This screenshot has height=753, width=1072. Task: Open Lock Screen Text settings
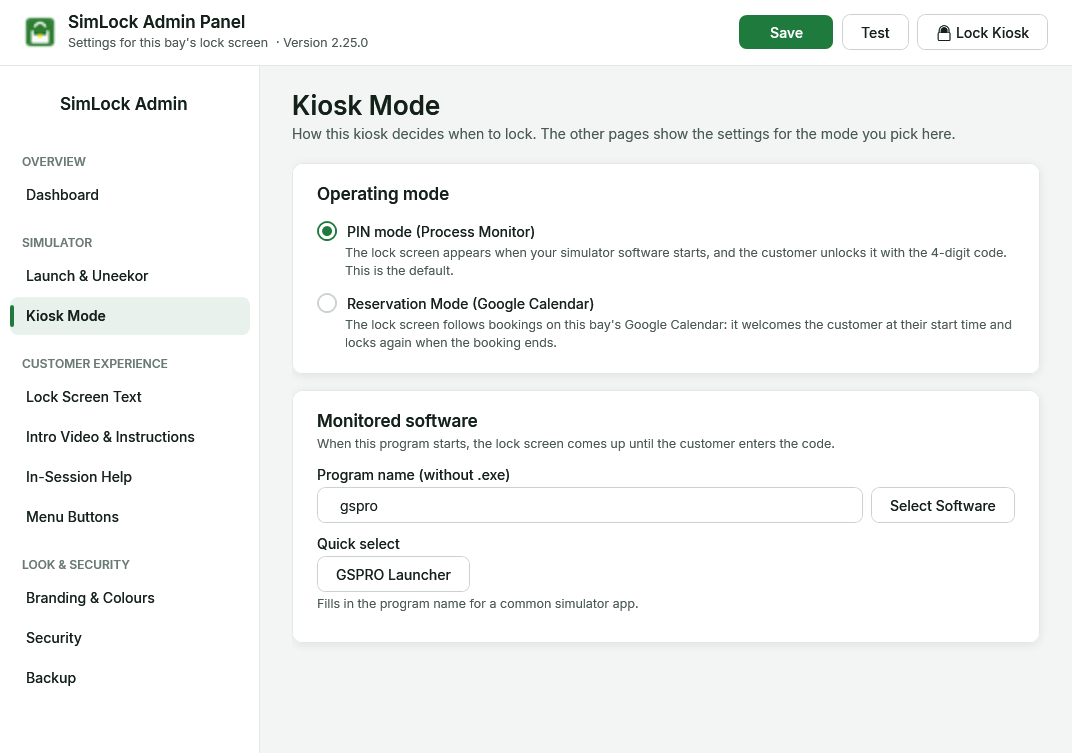130,397
